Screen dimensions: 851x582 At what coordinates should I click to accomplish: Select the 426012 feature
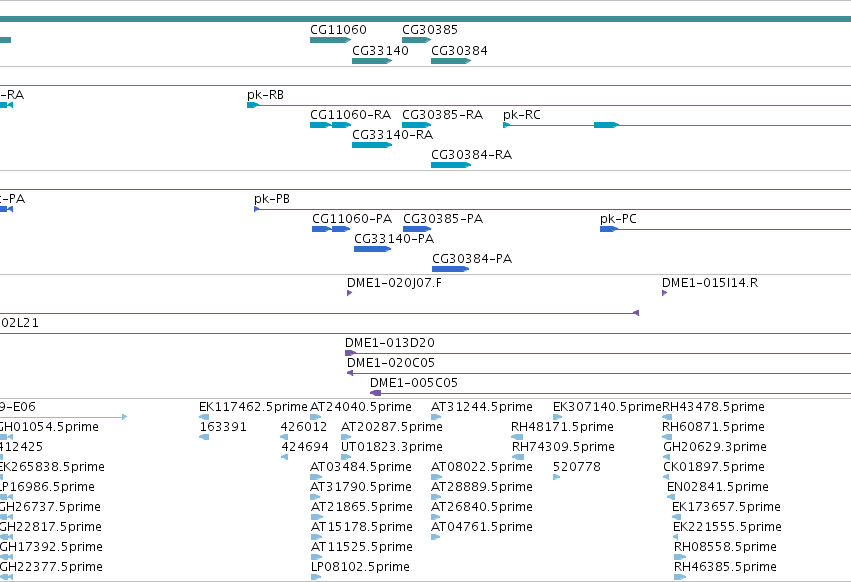click(284, 438)
